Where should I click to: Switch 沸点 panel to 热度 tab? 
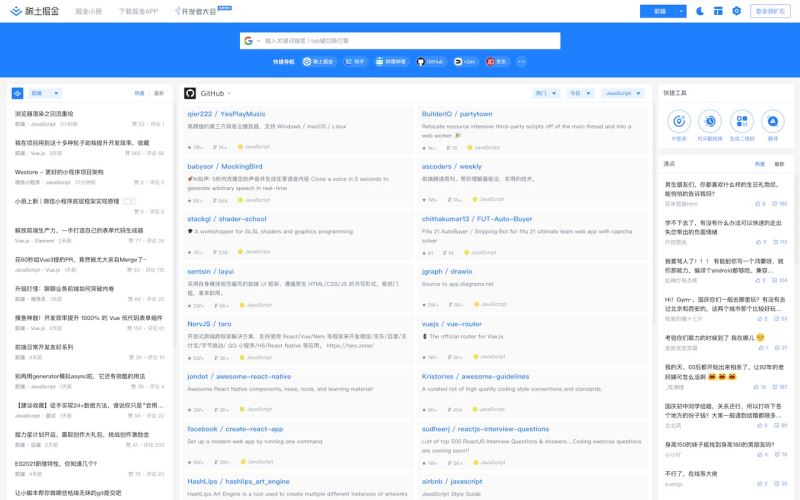tap(760, 164)
